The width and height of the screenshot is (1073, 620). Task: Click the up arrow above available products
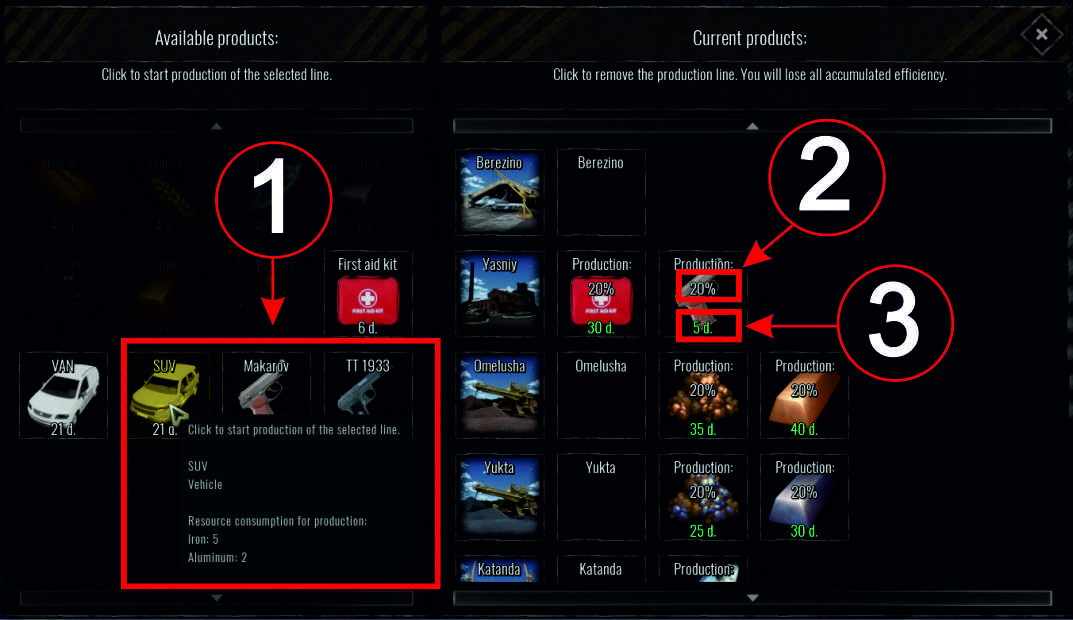click(216, 126)
